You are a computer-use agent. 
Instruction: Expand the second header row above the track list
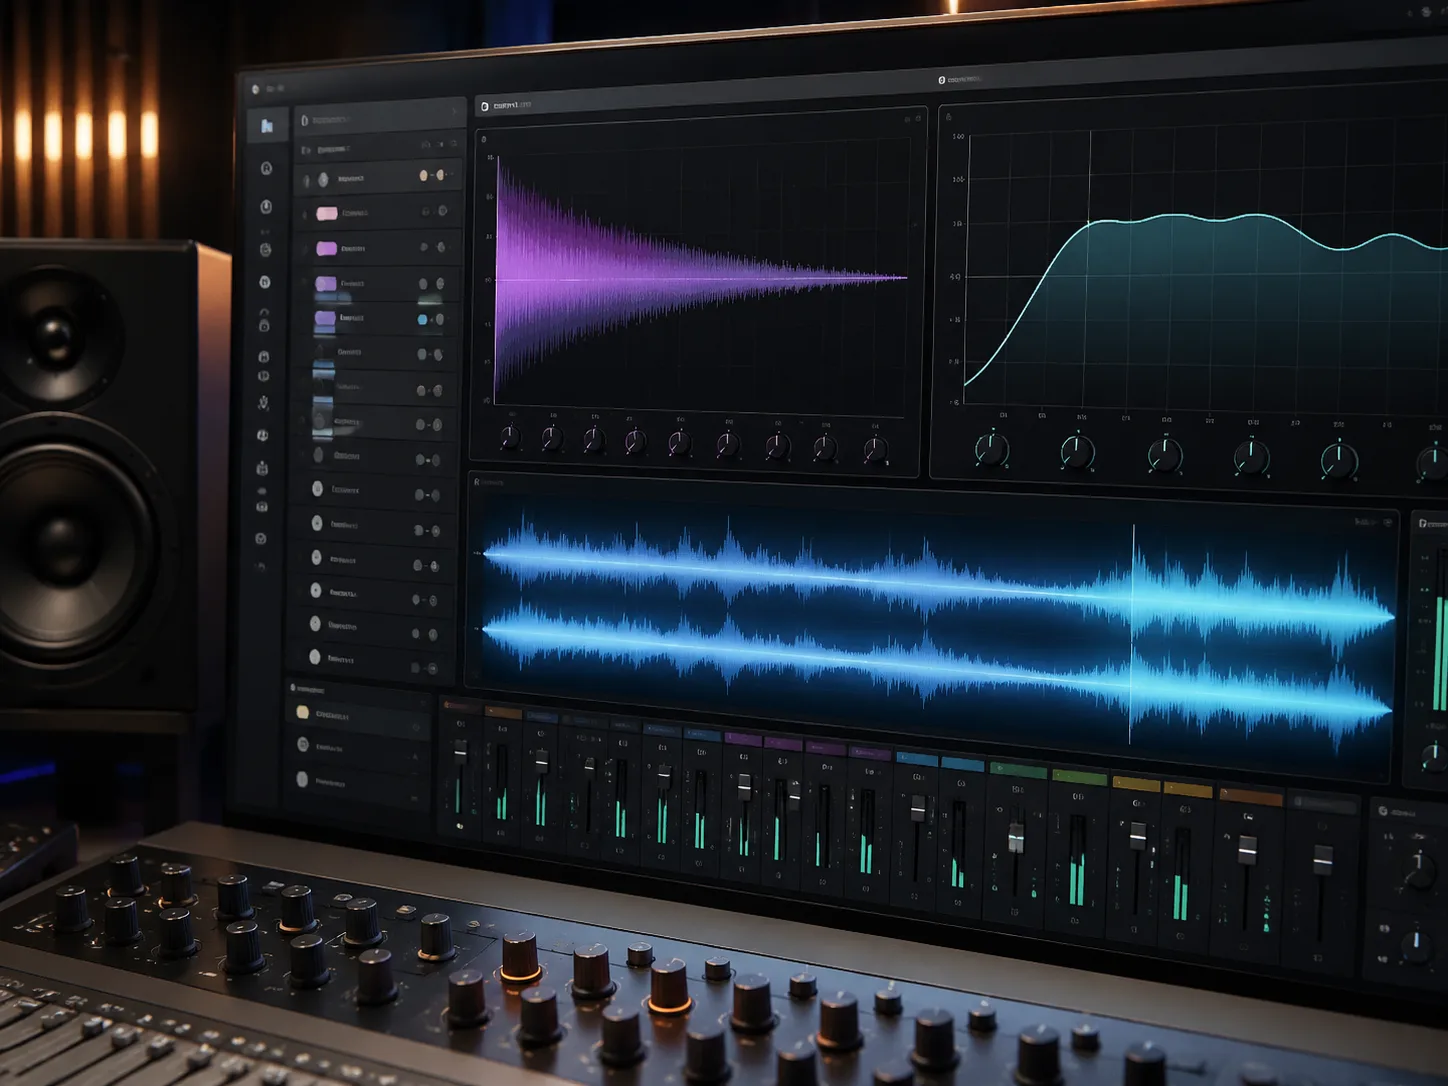coord(378,148)
